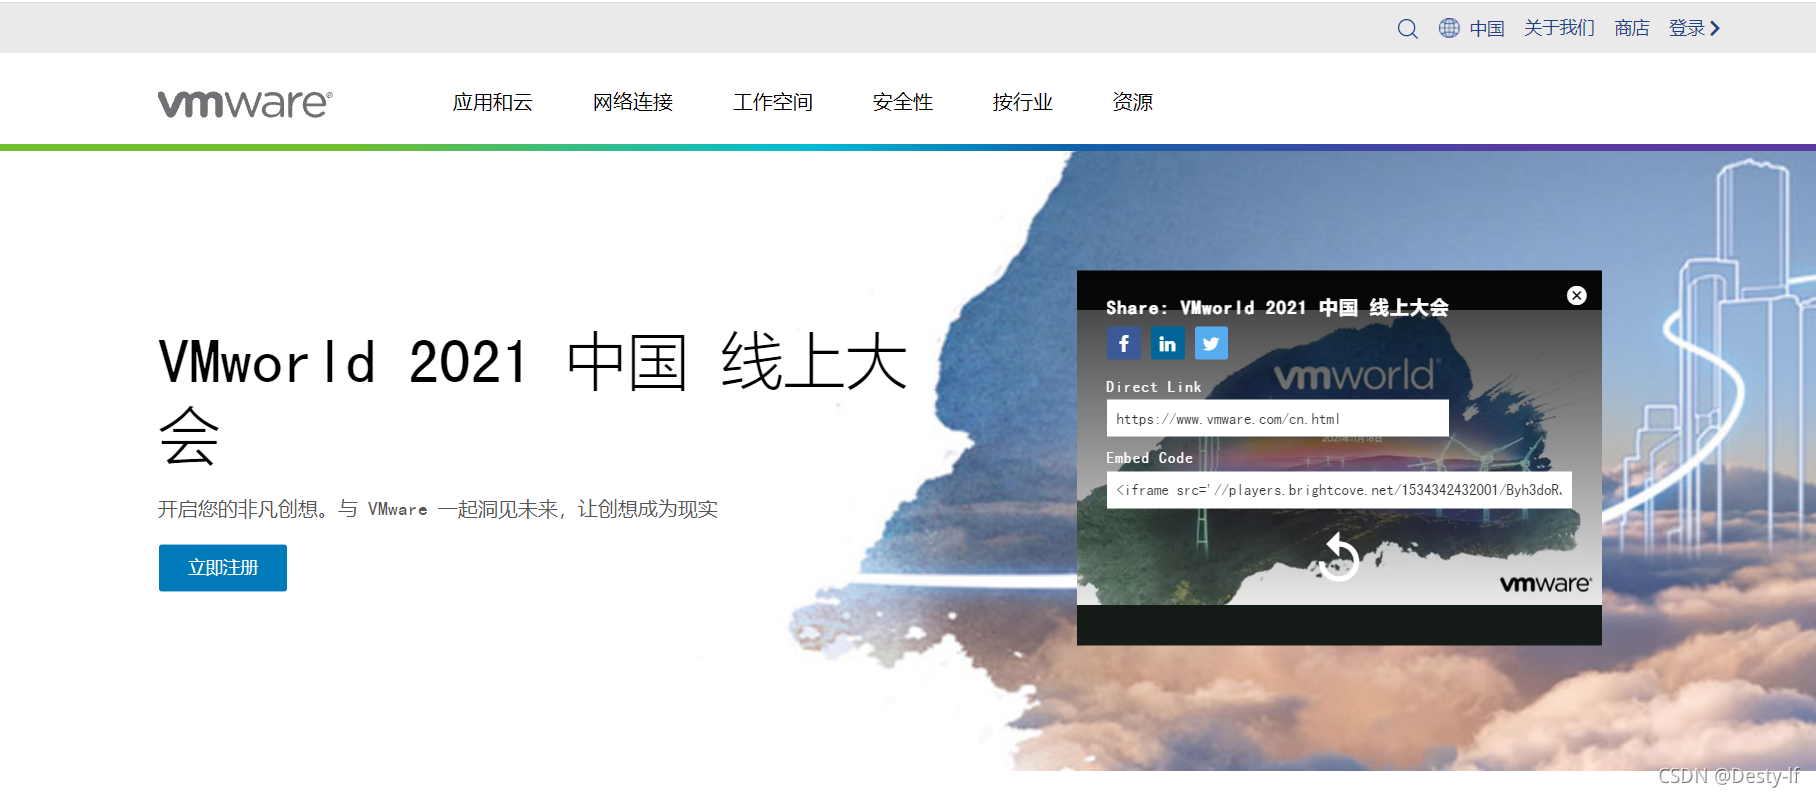Open the 应用和云 menu

(x=492, y=102)
